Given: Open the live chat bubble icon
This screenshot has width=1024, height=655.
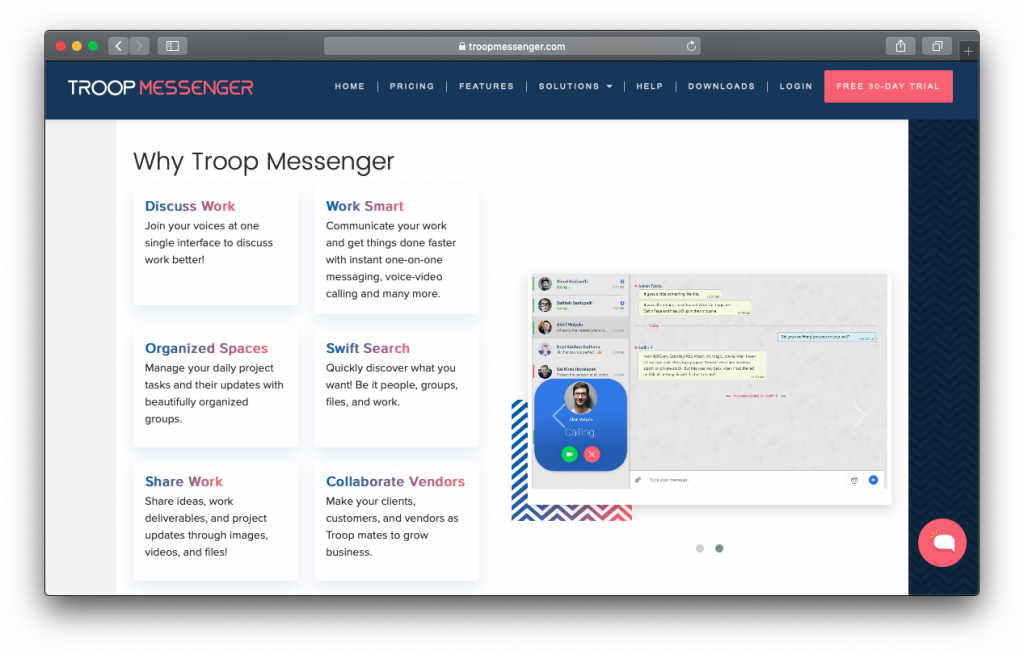Looking at the screenshot, I should tap(942, 542).
